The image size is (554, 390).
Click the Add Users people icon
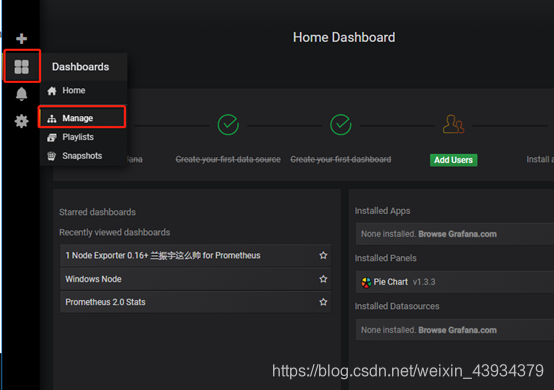point(453,124)
